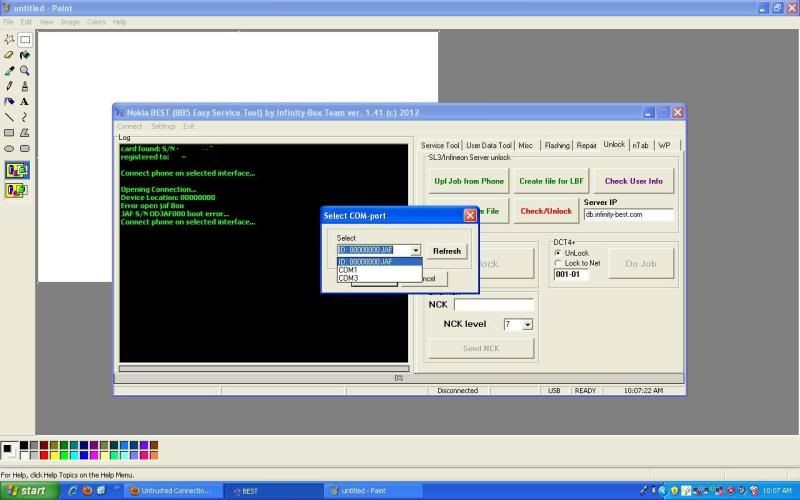800x500 pixels.
Task: Click the foreground/background color indicator box
Action: pyautogui.click(x=8, y=450)
